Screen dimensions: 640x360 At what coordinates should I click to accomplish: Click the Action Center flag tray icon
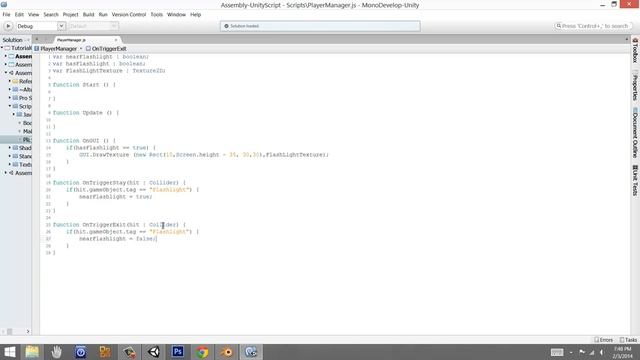tap(582, 352)
